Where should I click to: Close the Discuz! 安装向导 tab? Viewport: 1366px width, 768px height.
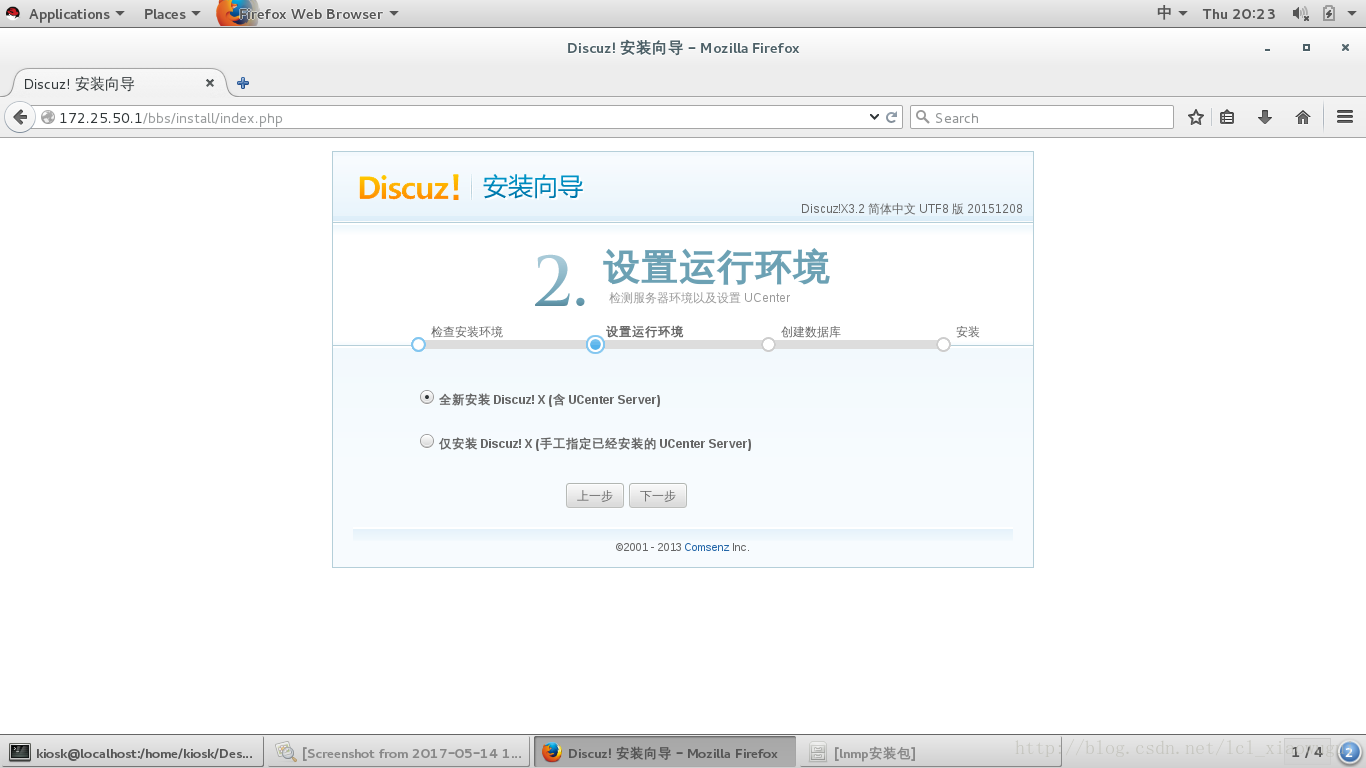click(x=210, y=83)
